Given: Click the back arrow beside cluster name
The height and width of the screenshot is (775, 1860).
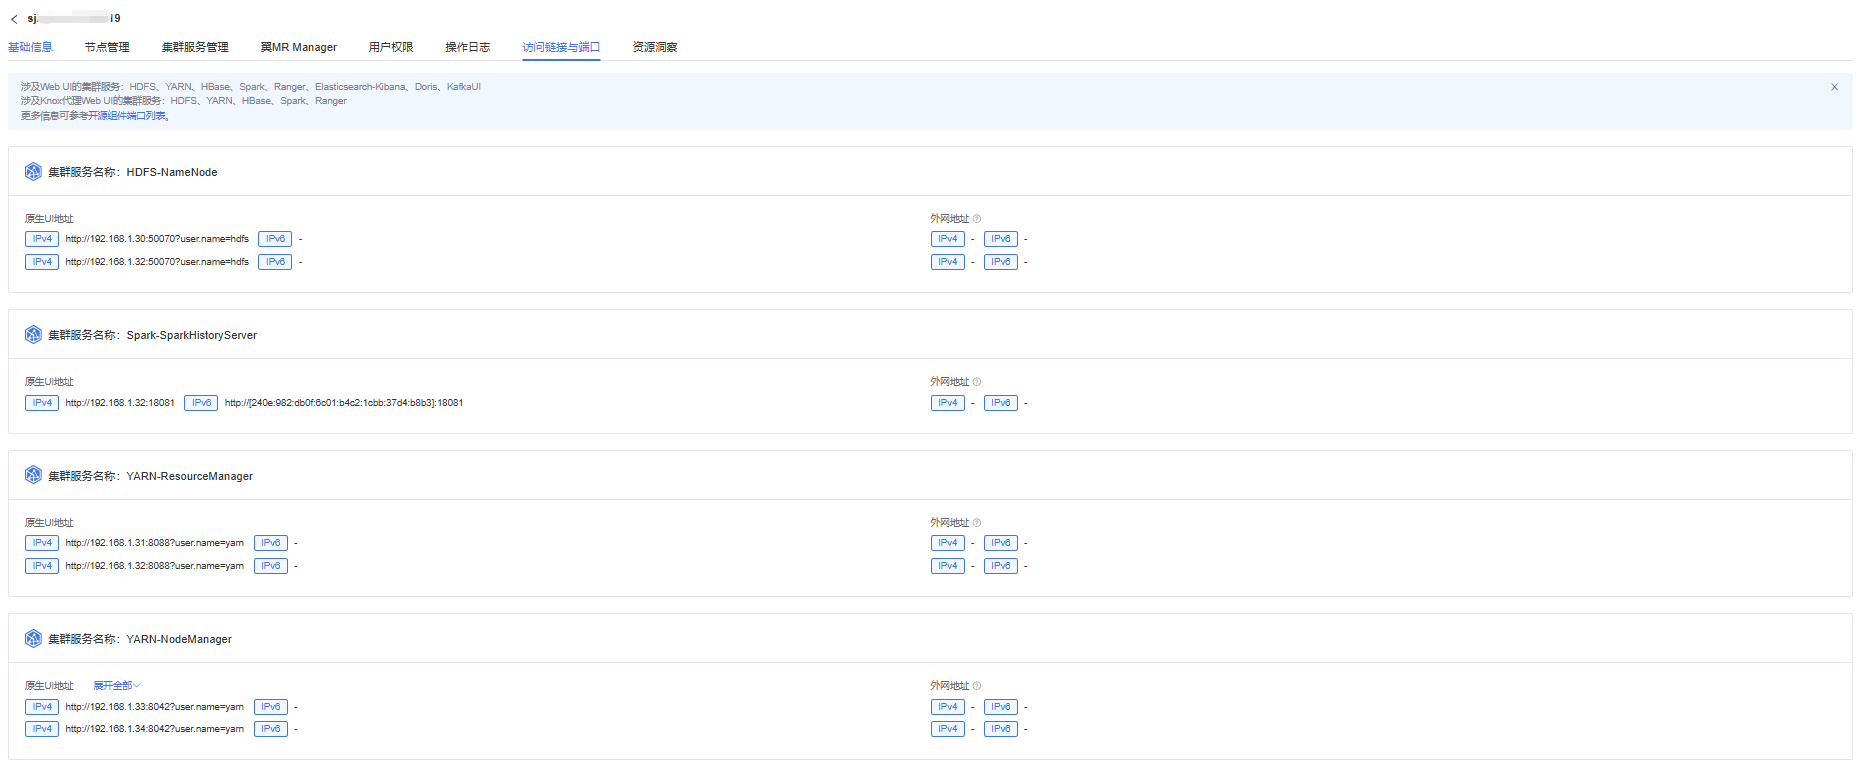Looking at the screenshot, I should tap(14, 19).
